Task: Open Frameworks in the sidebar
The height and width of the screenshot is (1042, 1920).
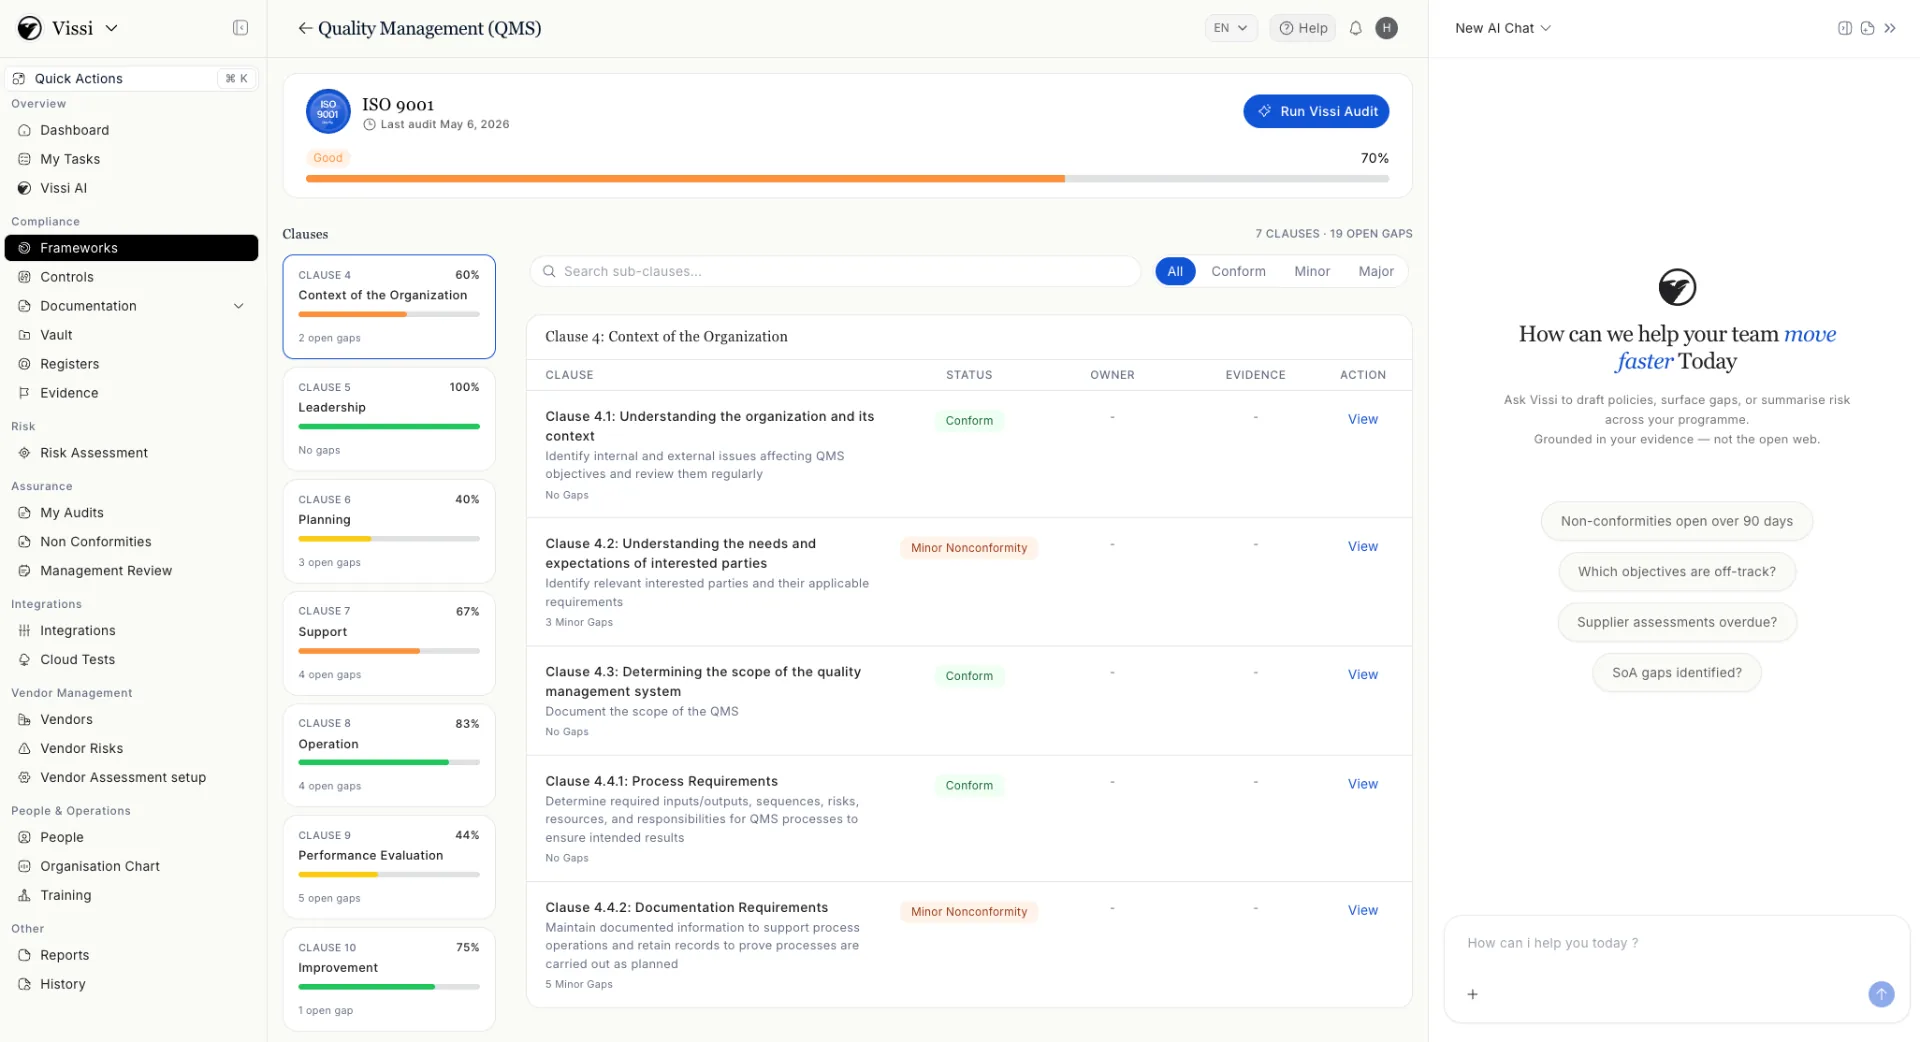Action: tap(131, 248)
